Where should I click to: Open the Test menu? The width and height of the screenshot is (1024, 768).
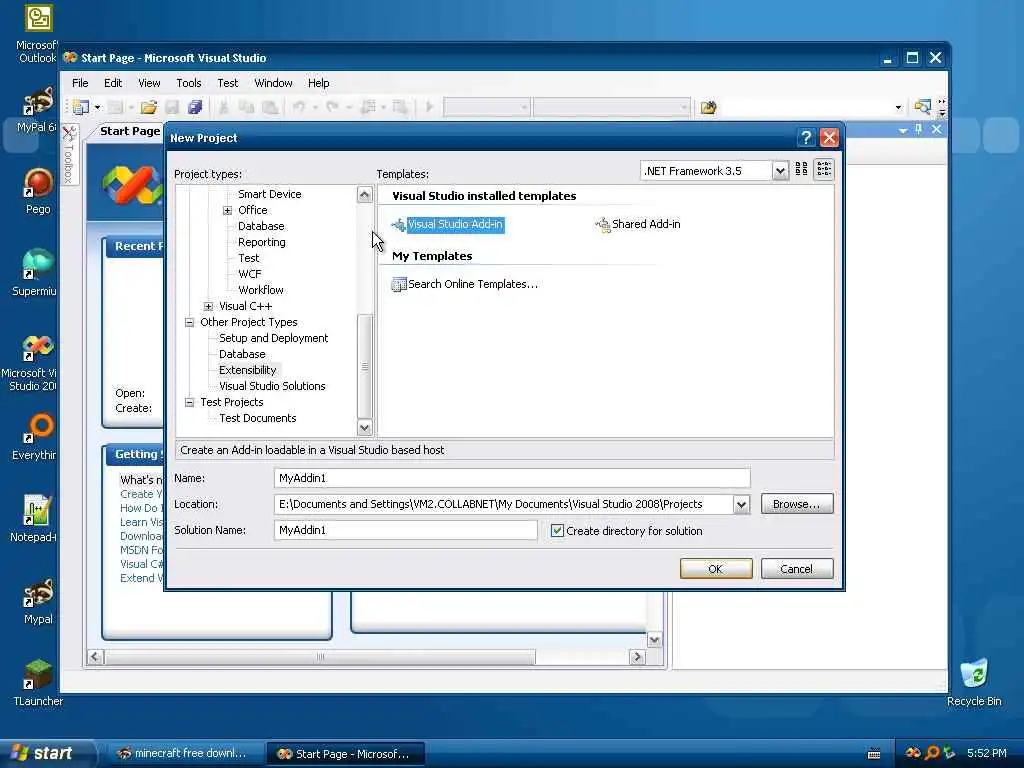[228, 83]
